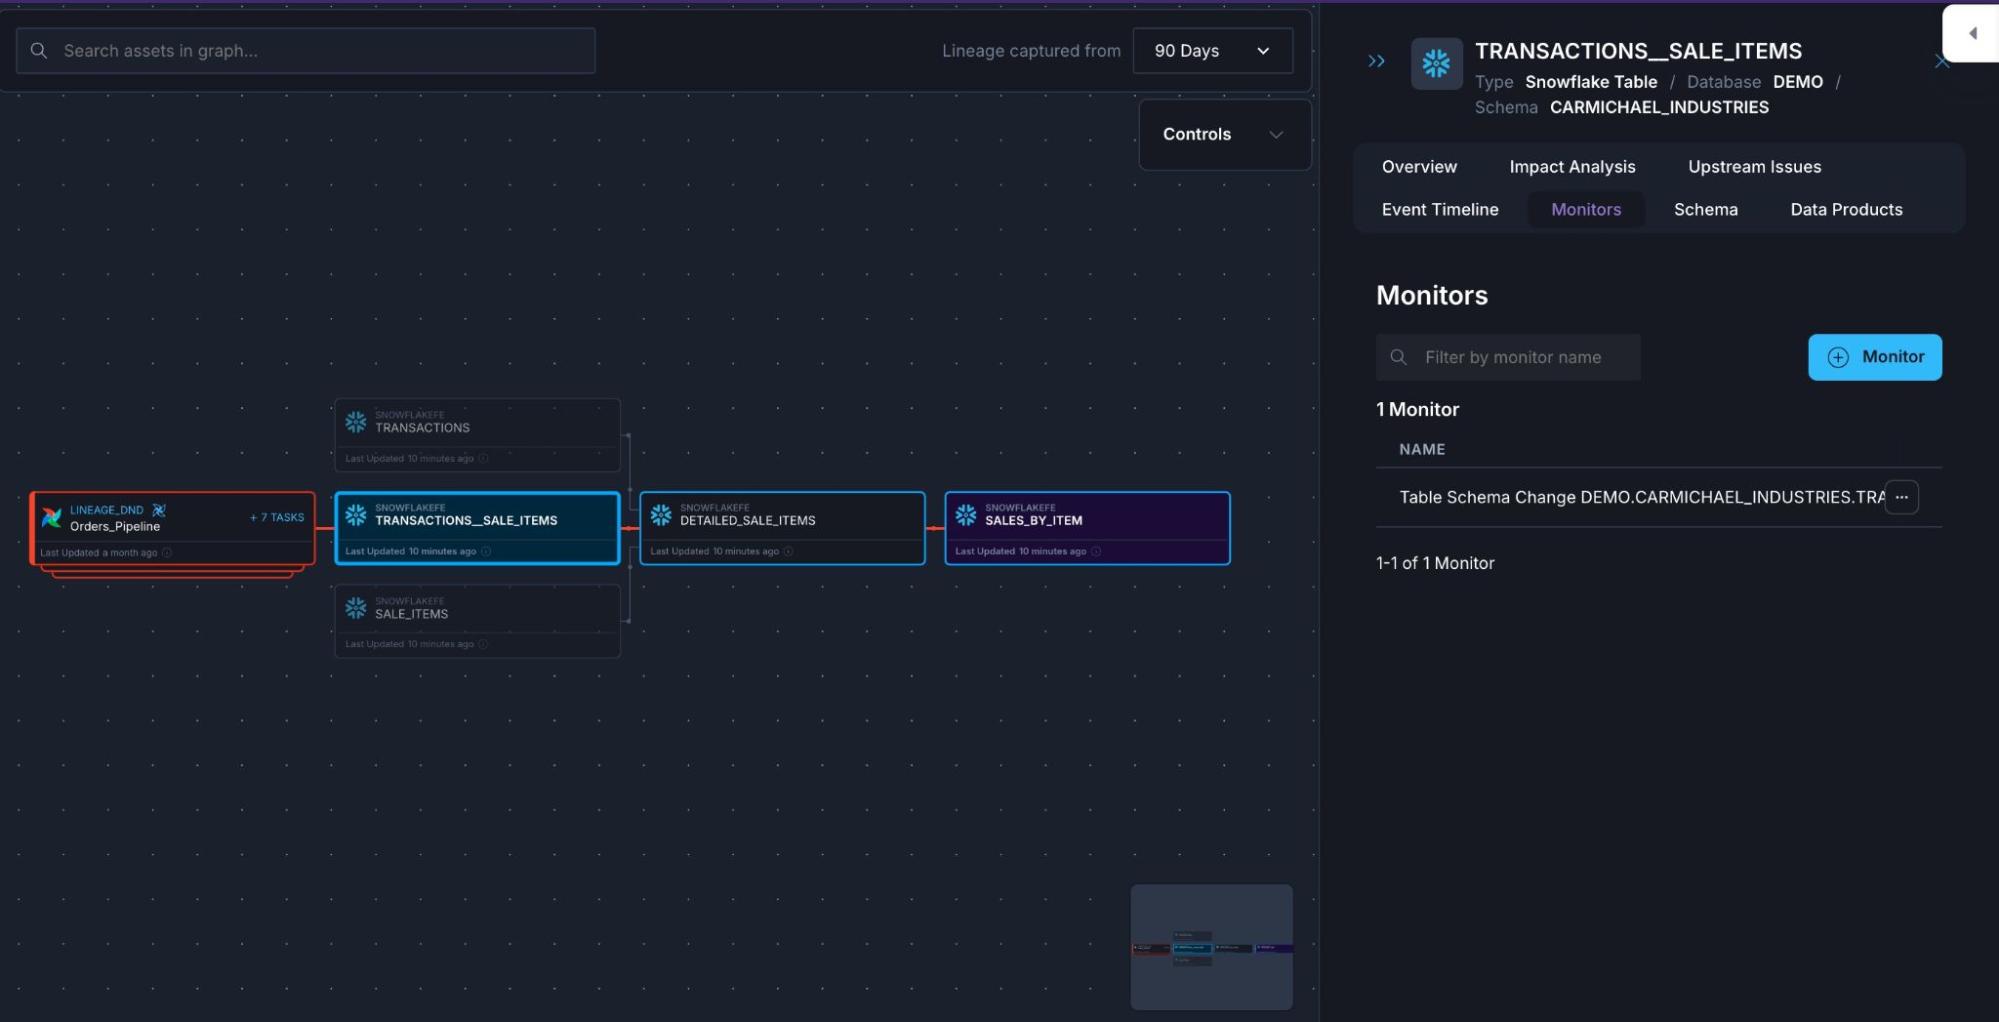Image resolution: width=1999 pixels, height=1022 pixels.
Task: Click the lineage graph minimap thumbnail
Action: [x=1211, y=947]
